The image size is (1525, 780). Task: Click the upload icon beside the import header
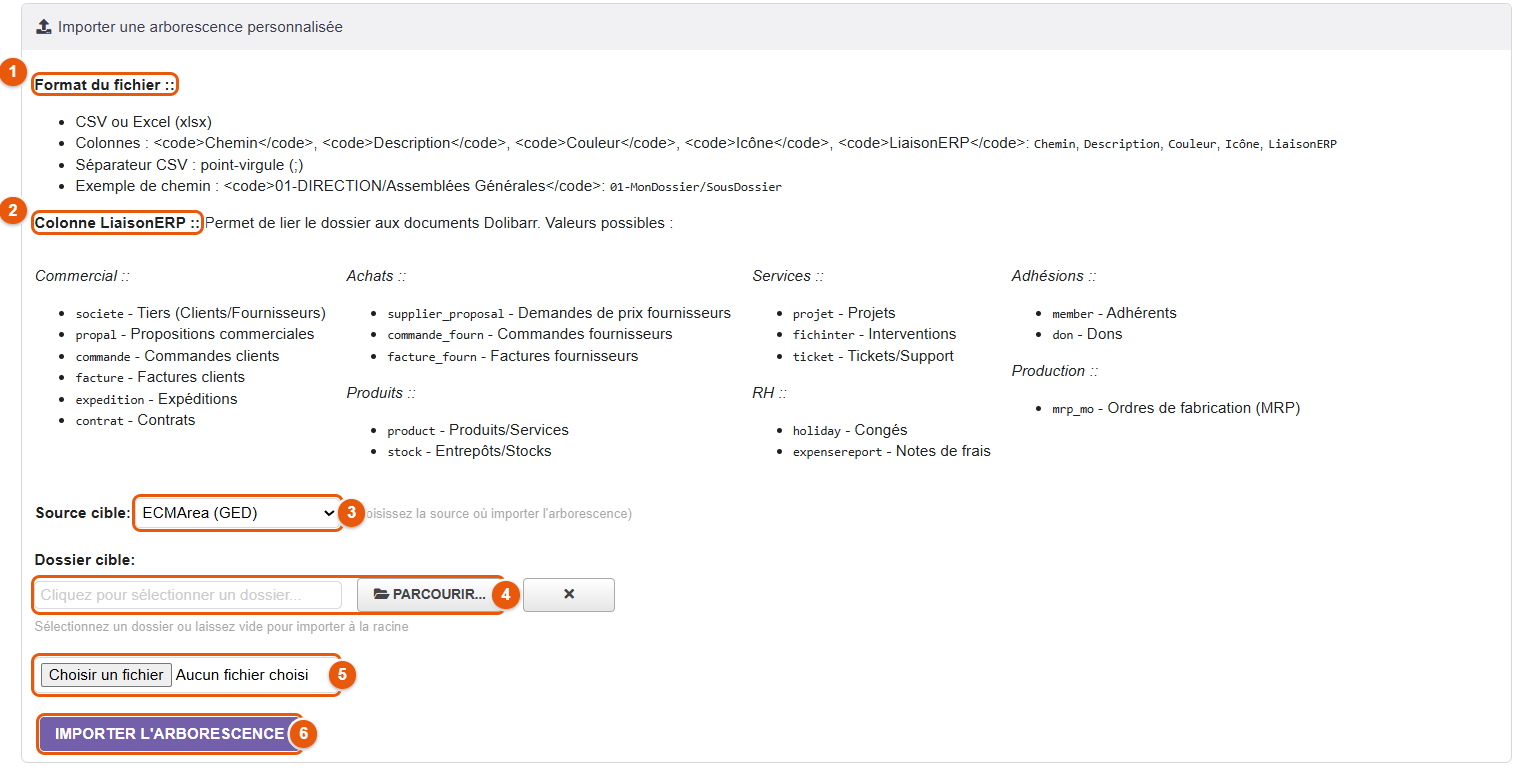44,27
